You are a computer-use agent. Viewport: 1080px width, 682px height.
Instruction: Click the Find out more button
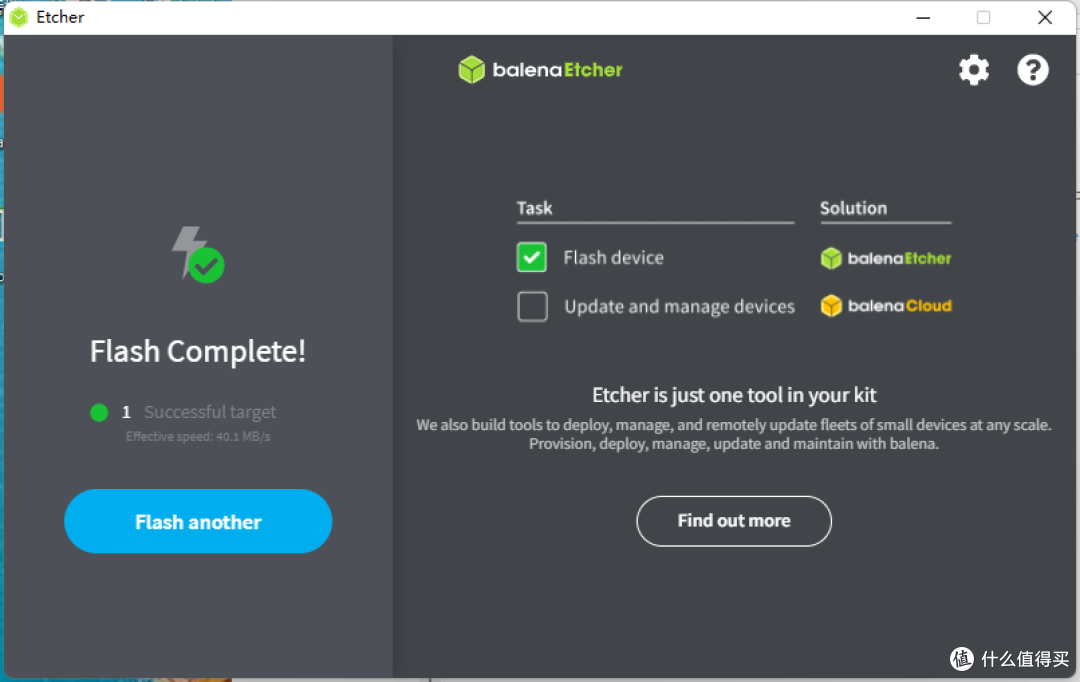(x=734, y=521)
